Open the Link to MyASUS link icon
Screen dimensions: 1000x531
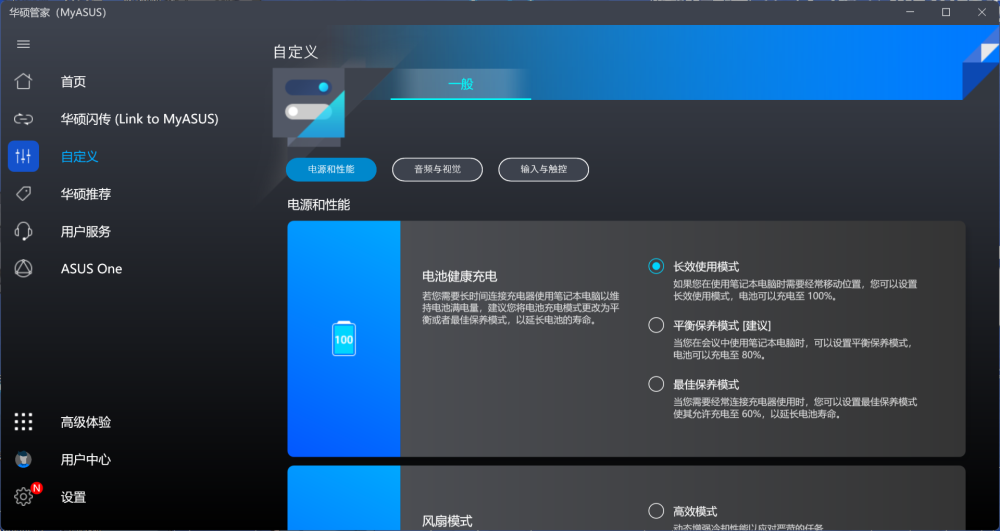point(24,119)
